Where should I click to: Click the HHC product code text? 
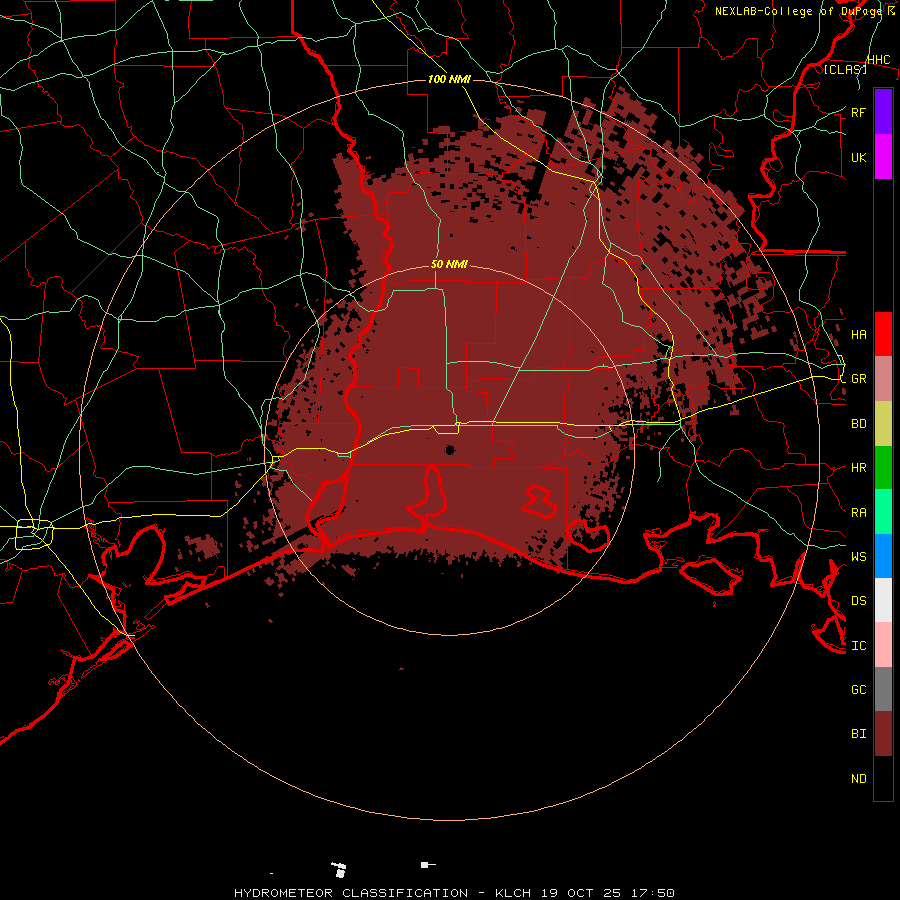(x=879, y=60)
